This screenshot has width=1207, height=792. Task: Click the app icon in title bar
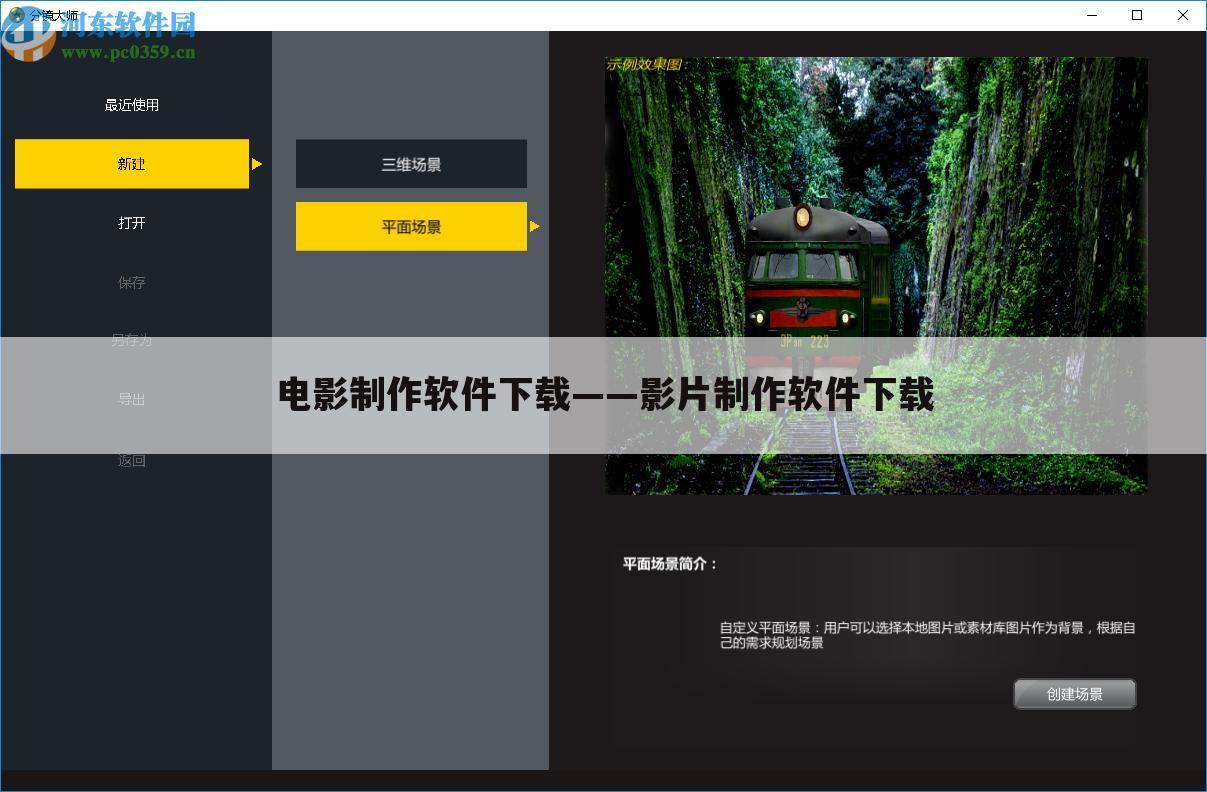click(16, 15)
